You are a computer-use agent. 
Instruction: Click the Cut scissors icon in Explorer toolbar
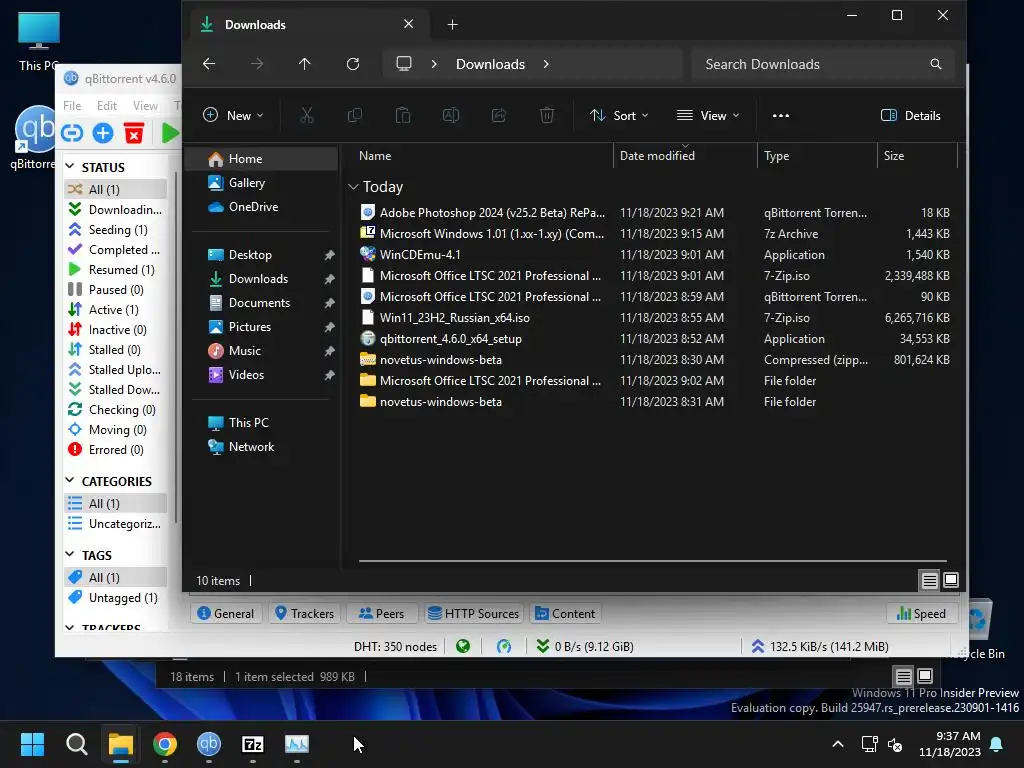[306, 116]
